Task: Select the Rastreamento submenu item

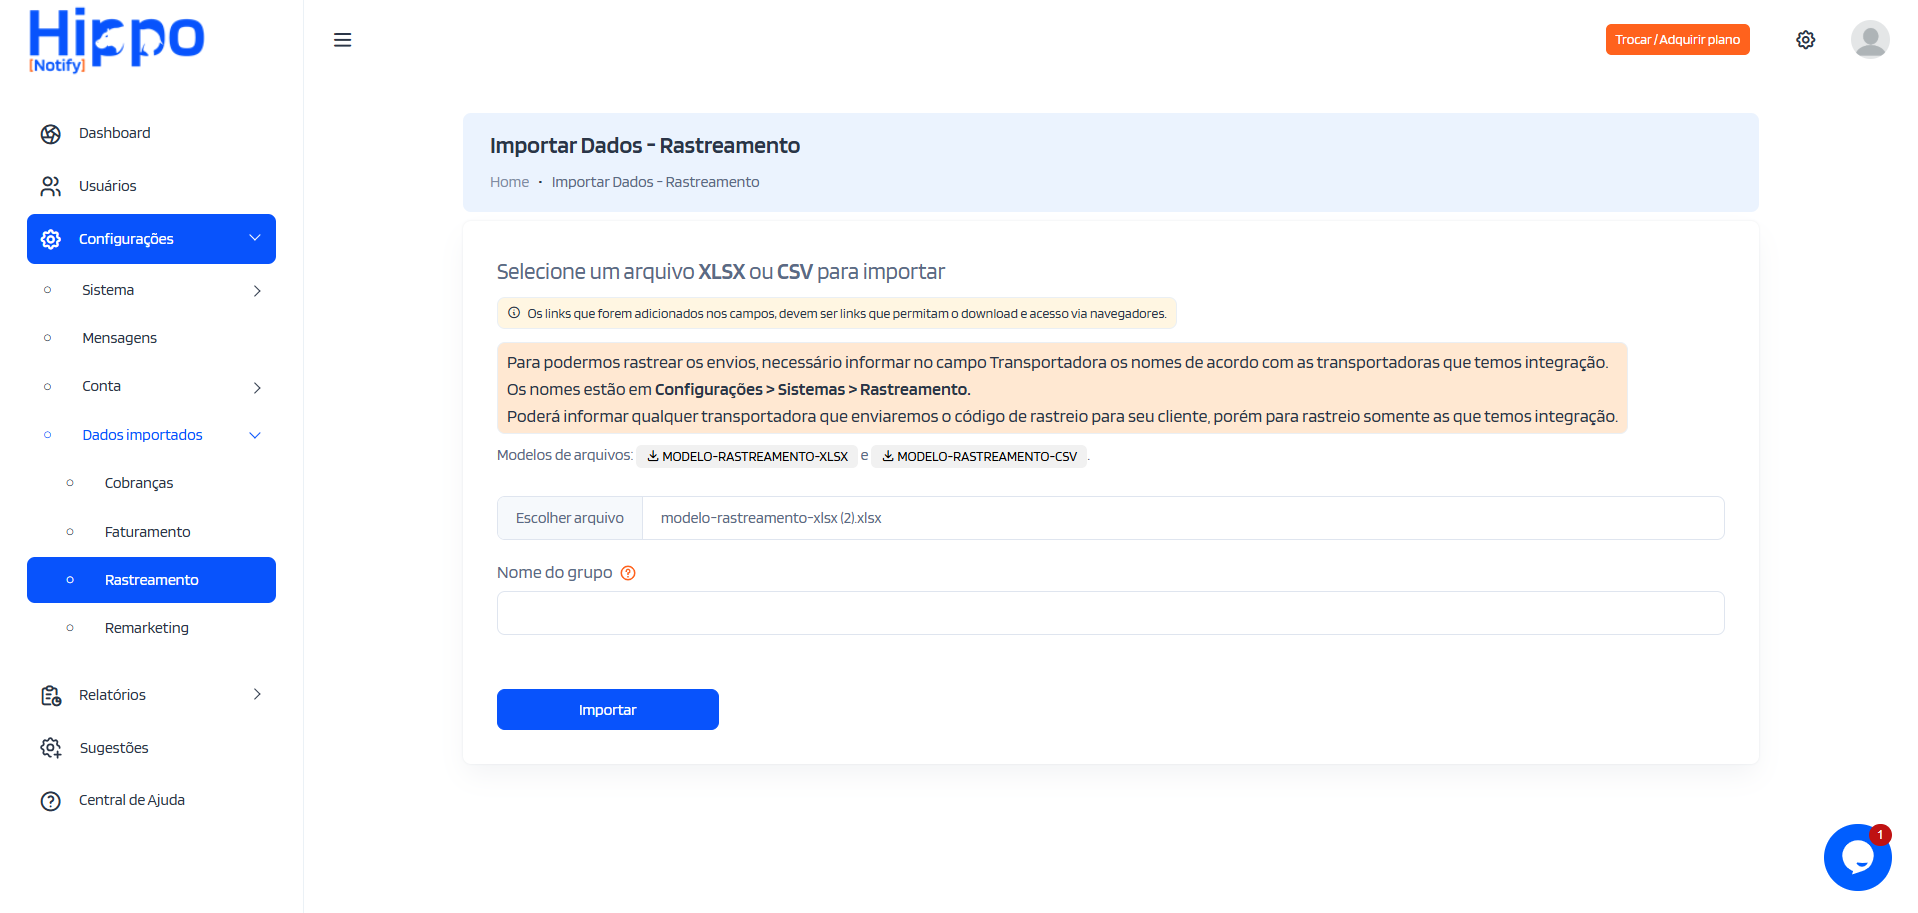Action: [151, 580]
